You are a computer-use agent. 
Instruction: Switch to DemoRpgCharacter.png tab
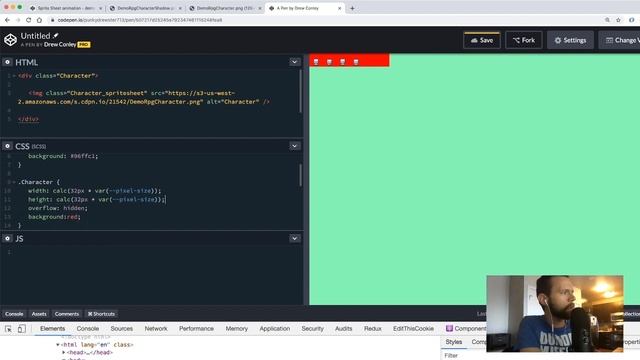pos(225,8)
